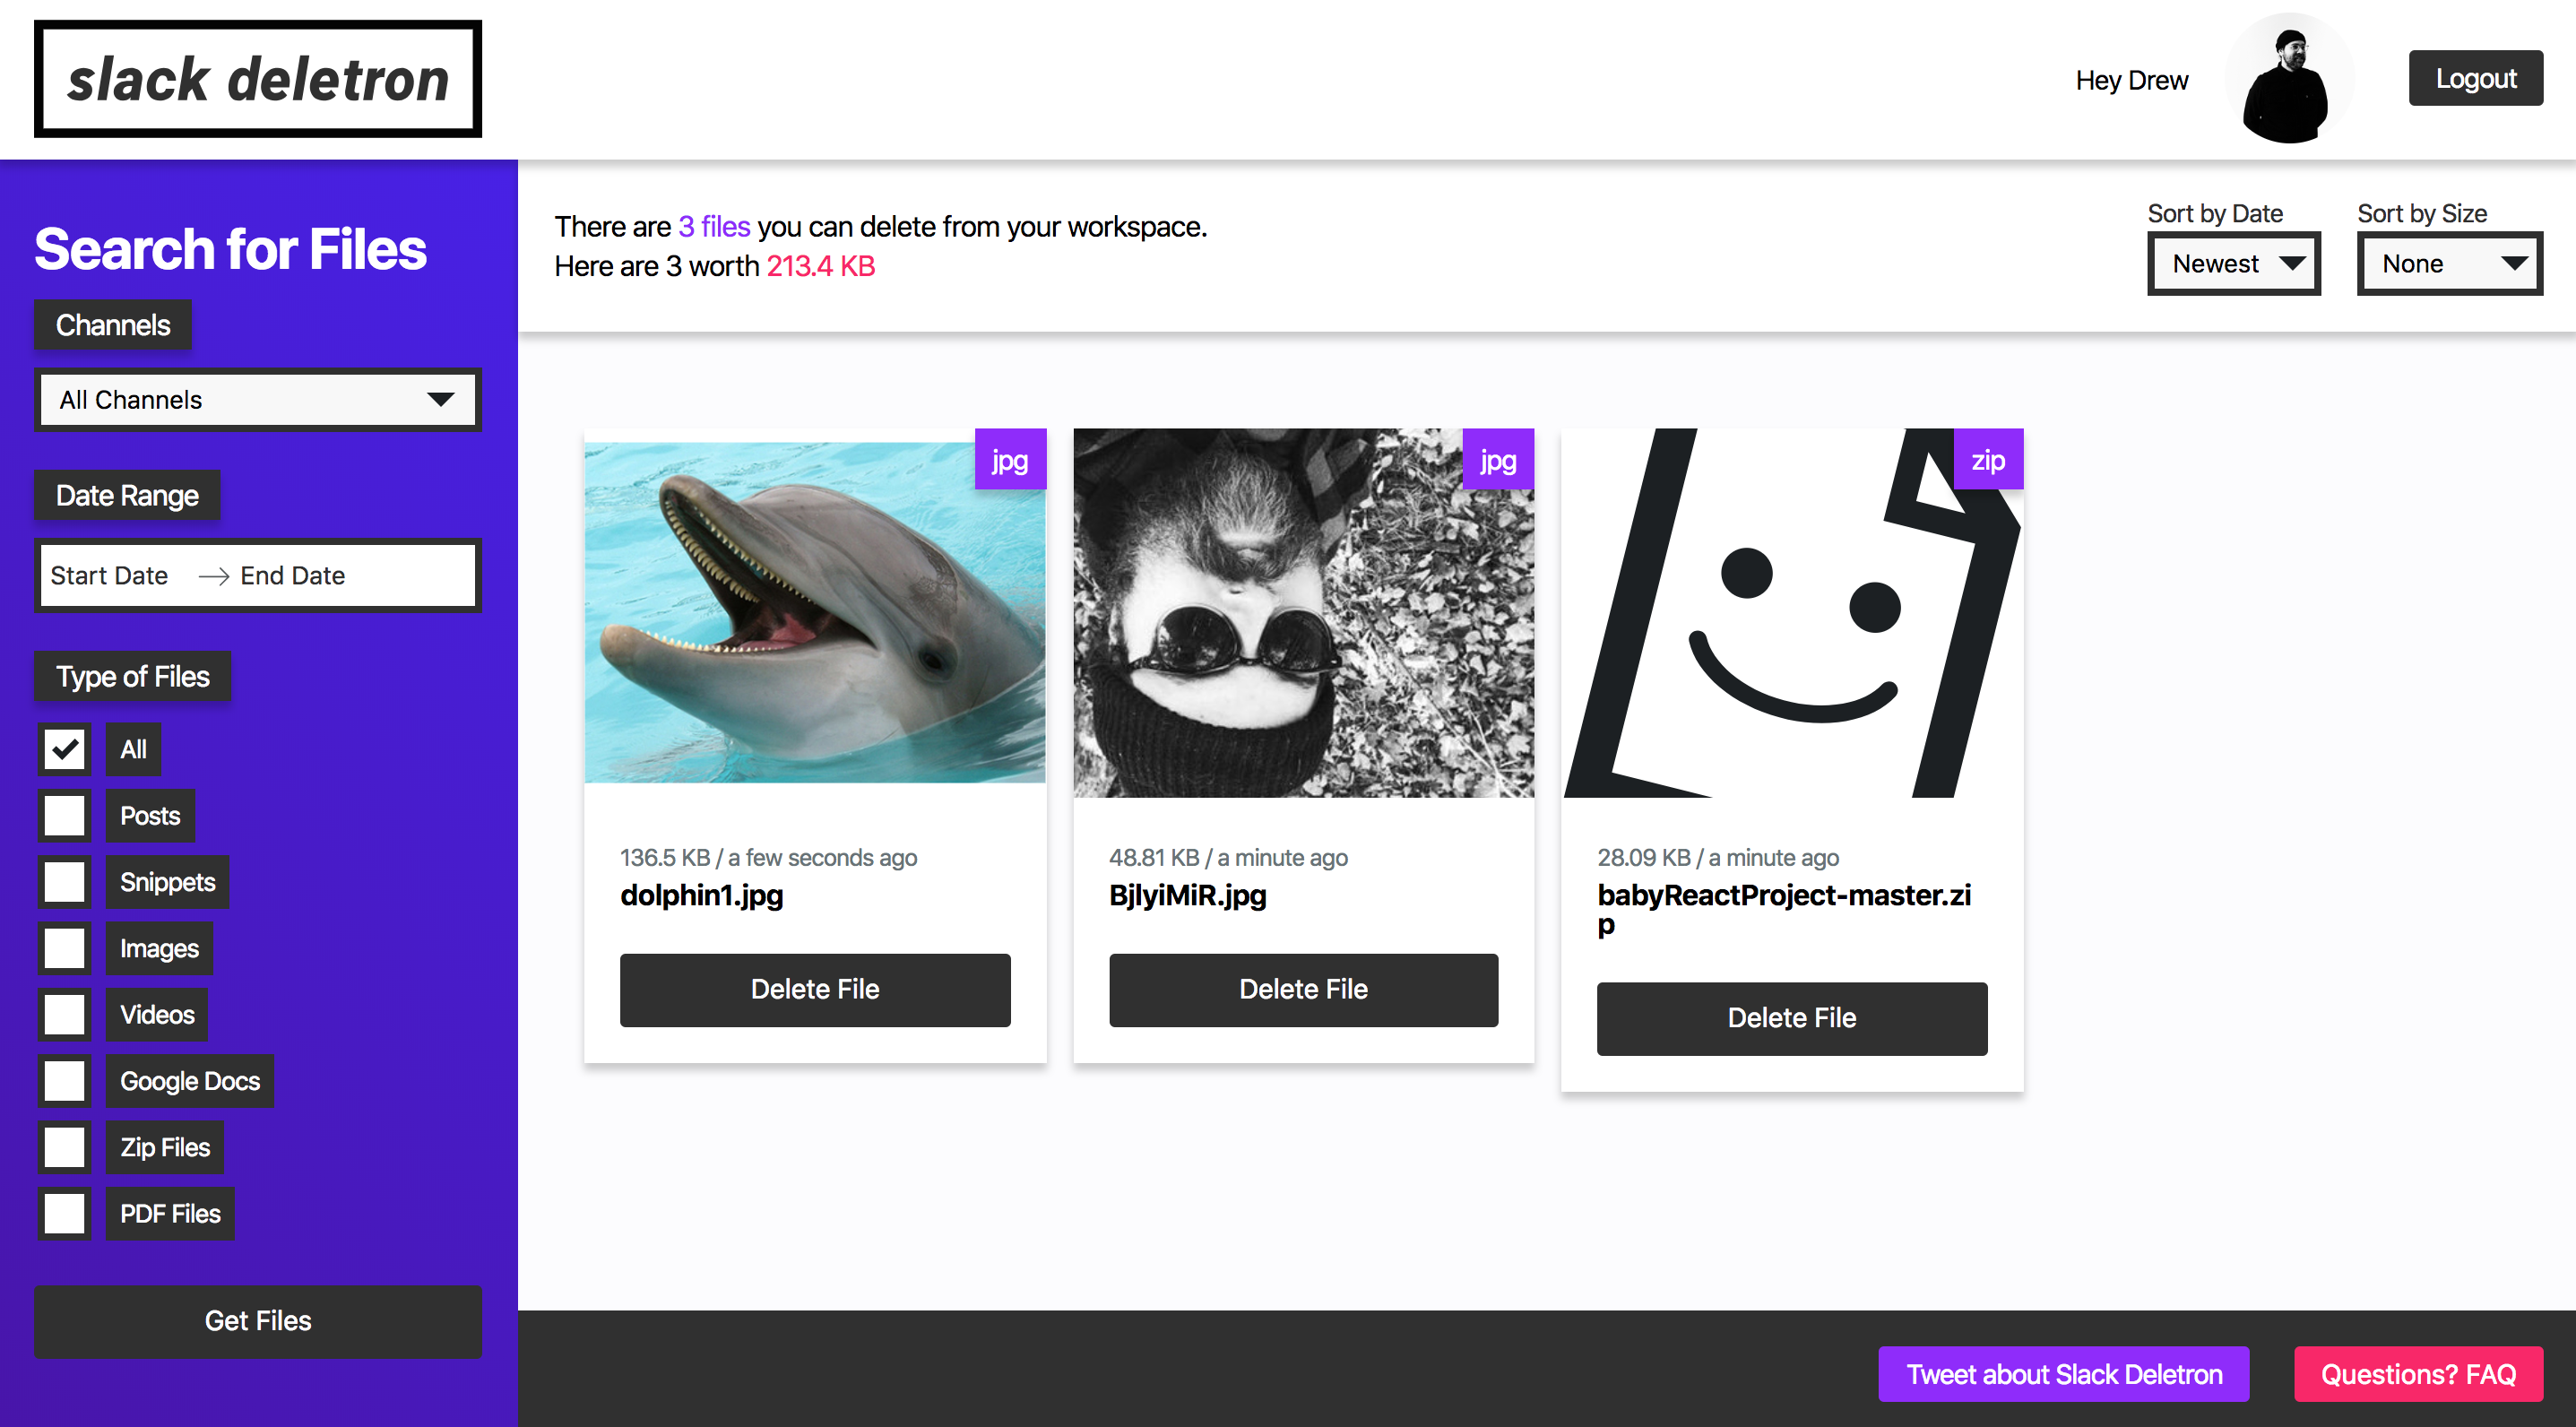Delete babyReactProject-master.zip
This screenshot has width=2576, height=1427.
tap(1791, 1018)
